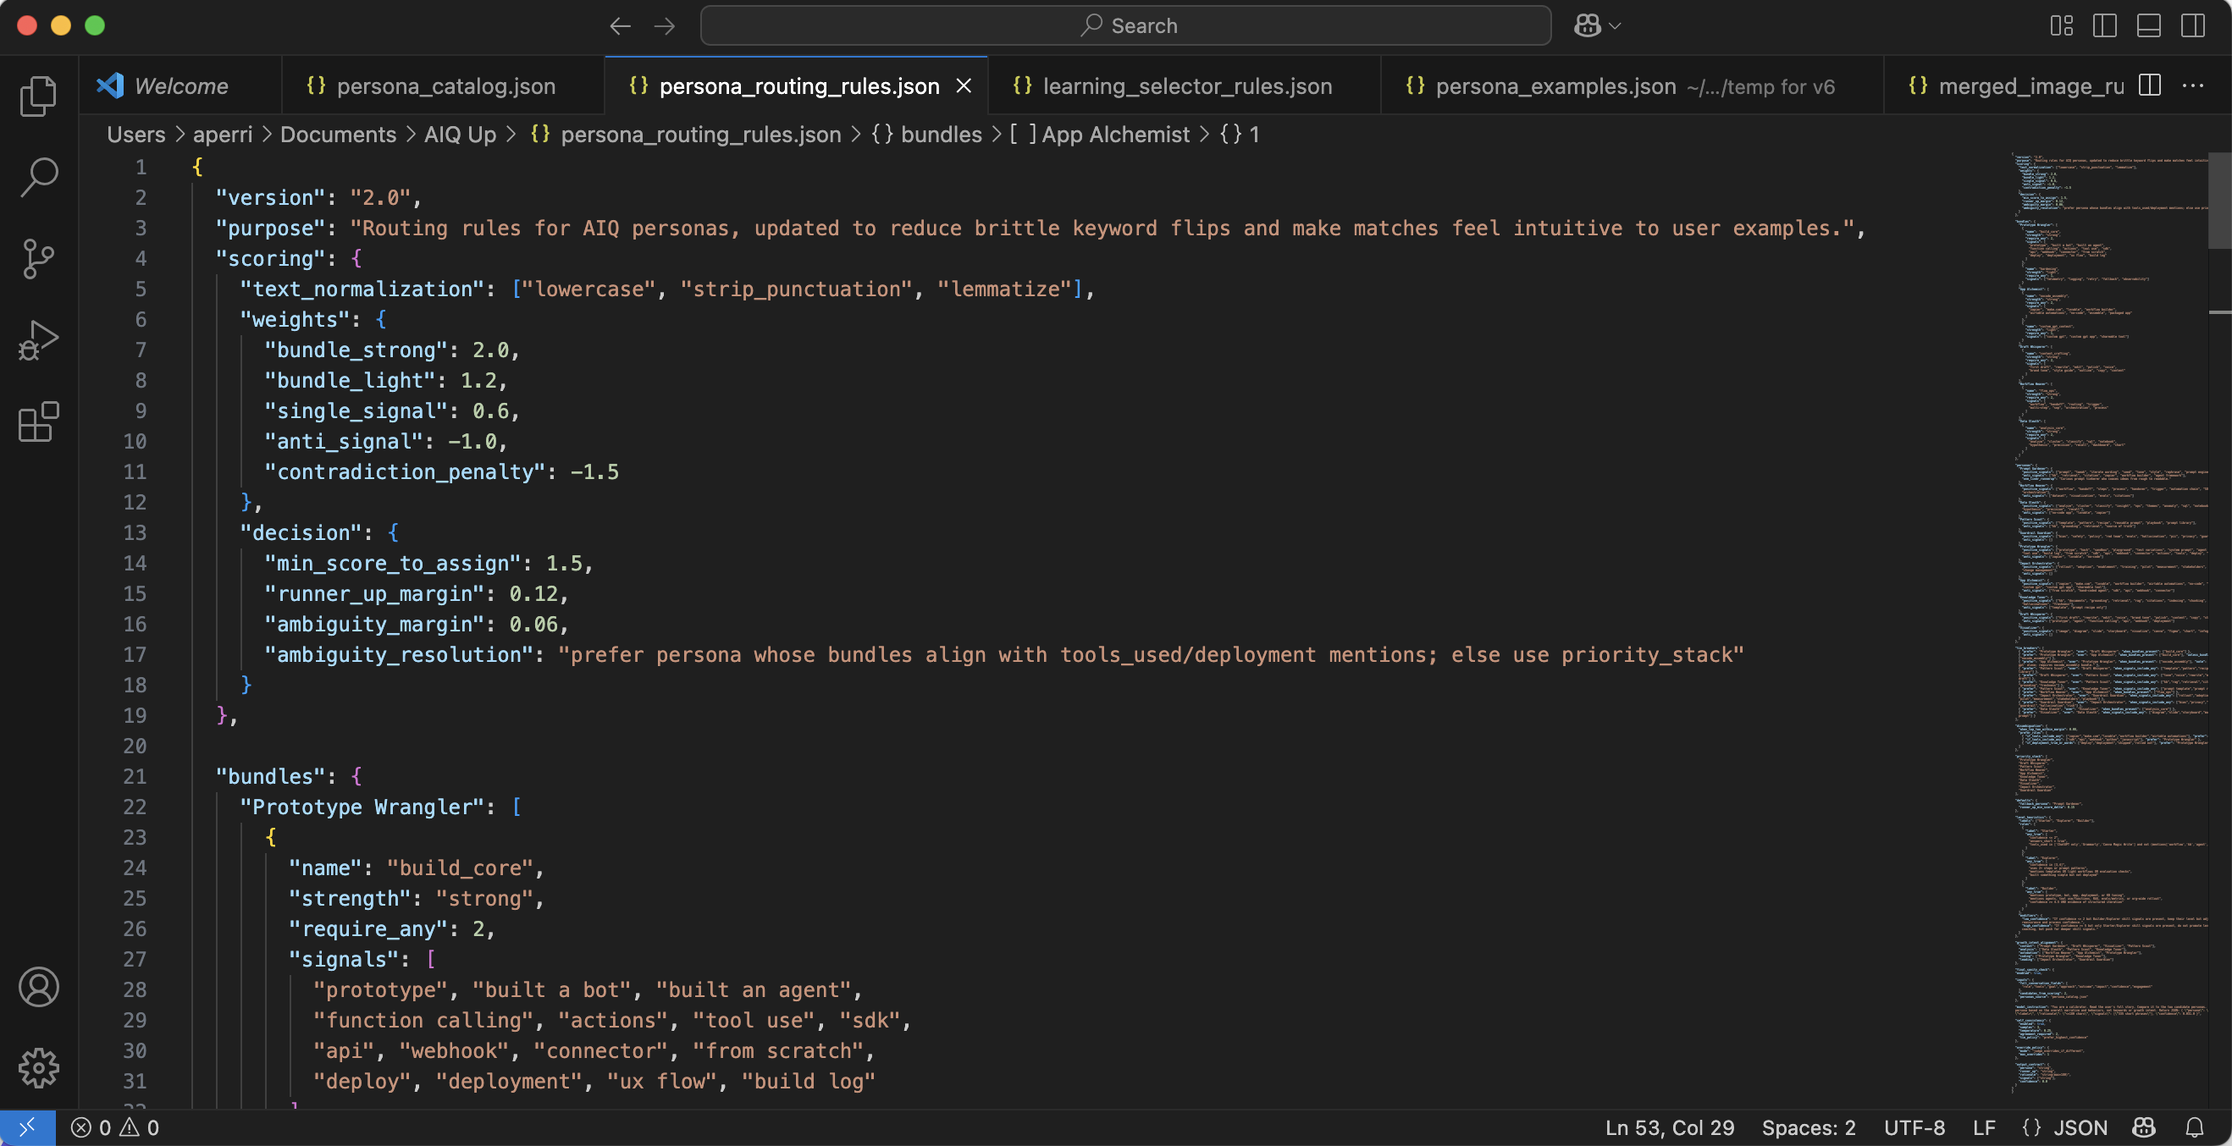The width and height of the screenshot is (2232, 1146).
Task: Open the Copilot dropdown chevron
Action: pyautogui.click(x=1615, y=26)
